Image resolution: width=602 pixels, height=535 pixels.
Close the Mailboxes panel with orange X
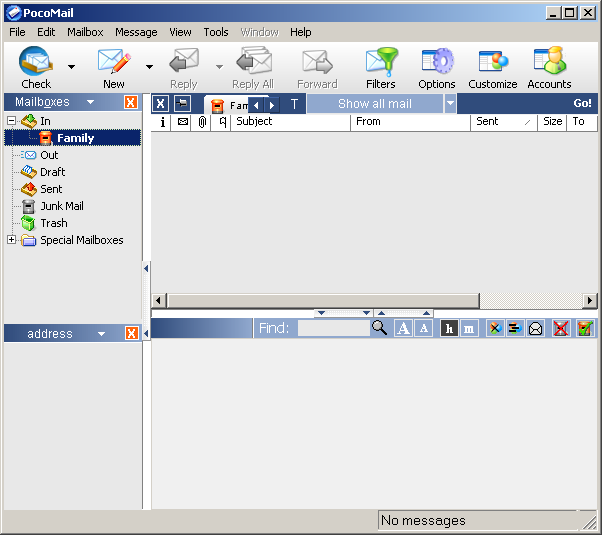[131, 103]
